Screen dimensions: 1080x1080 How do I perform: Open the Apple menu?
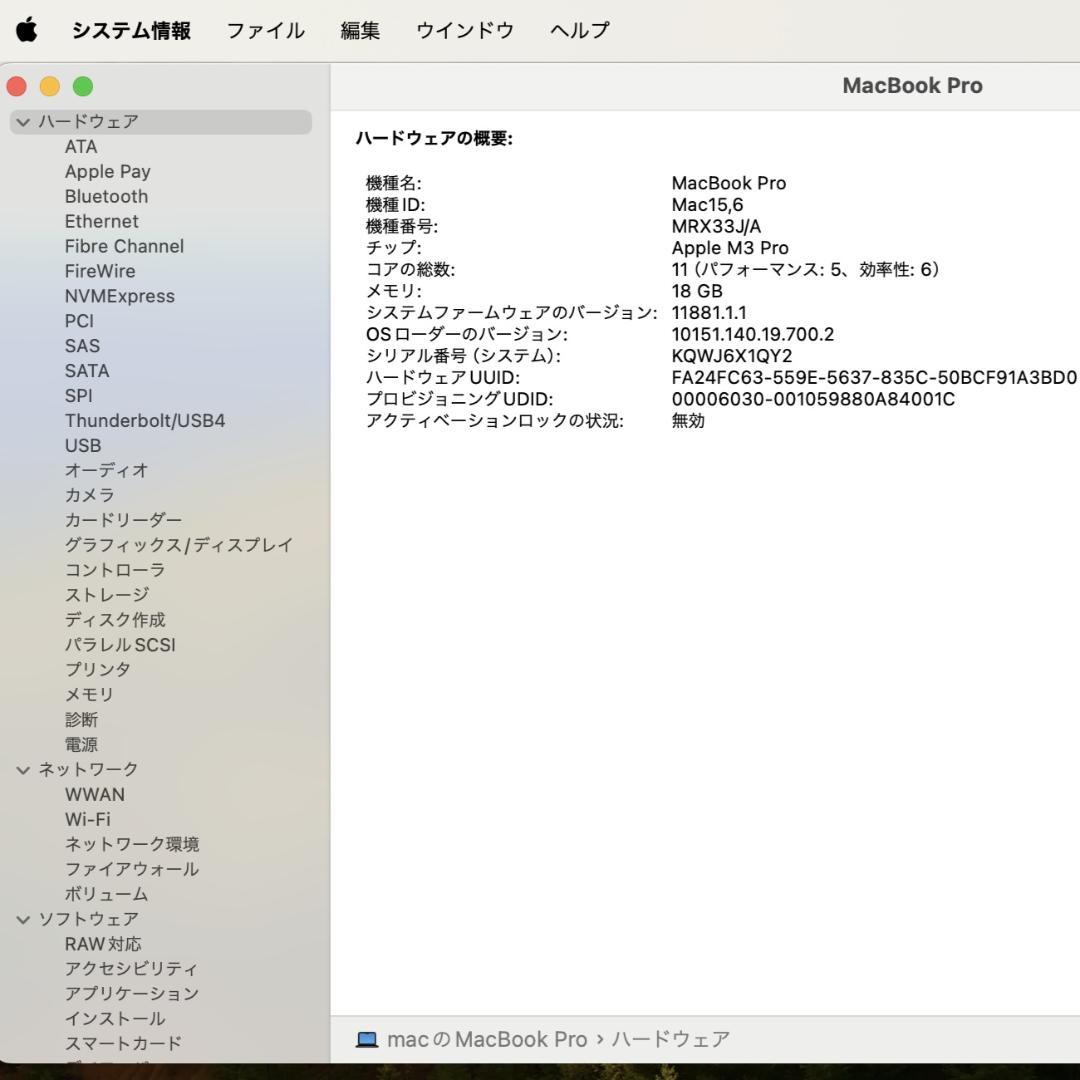[27, 30]
